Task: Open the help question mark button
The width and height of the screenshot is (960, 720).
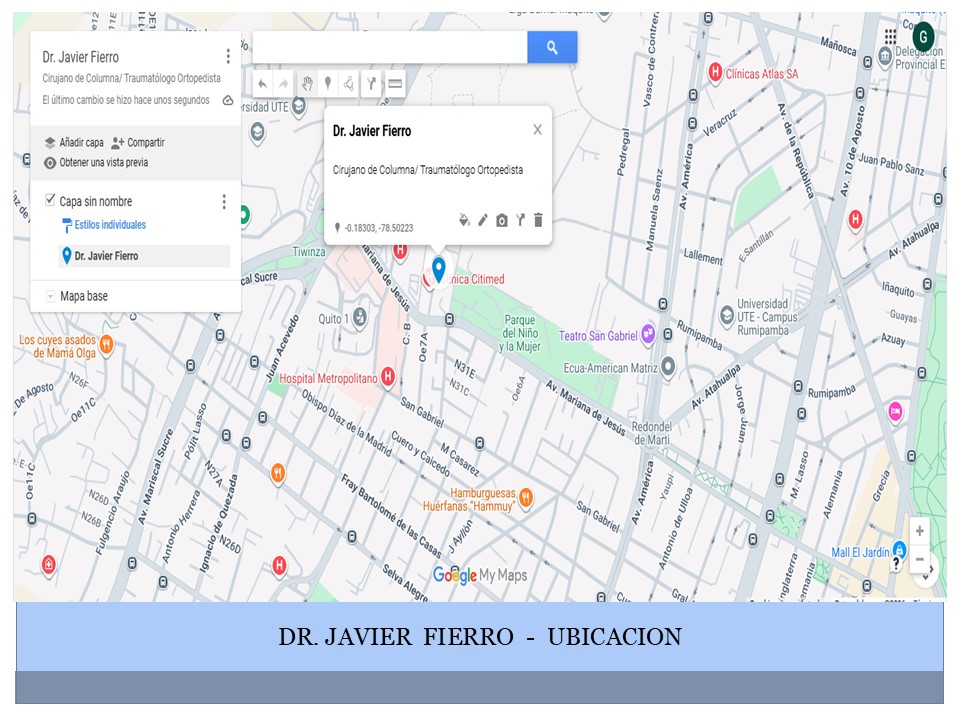Action: [x=896, y=563]
